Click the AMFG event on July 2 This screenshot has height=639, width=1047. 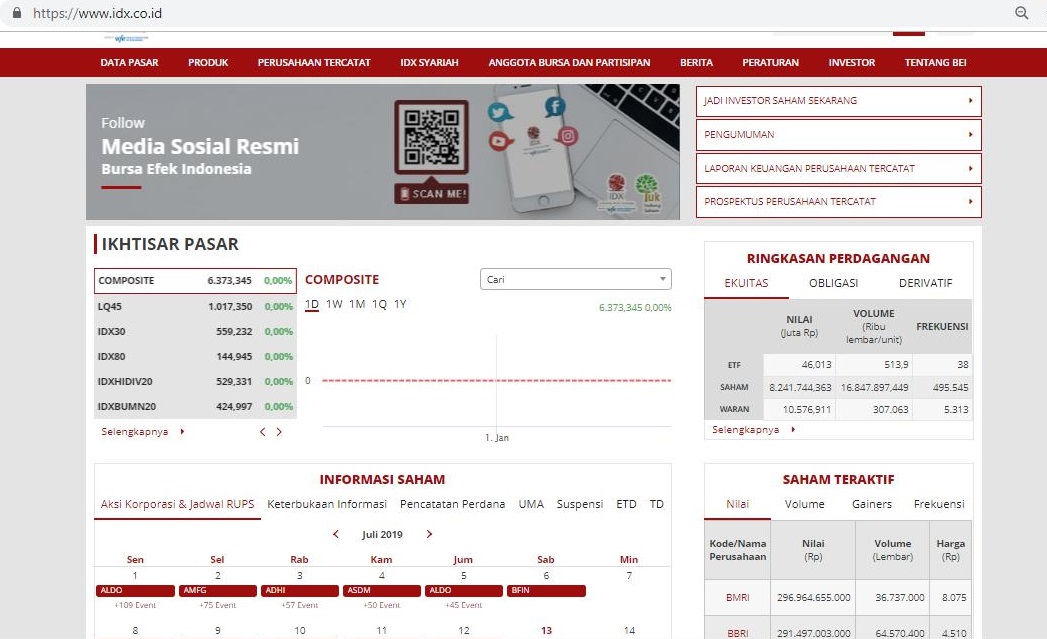tap(218, 591)
